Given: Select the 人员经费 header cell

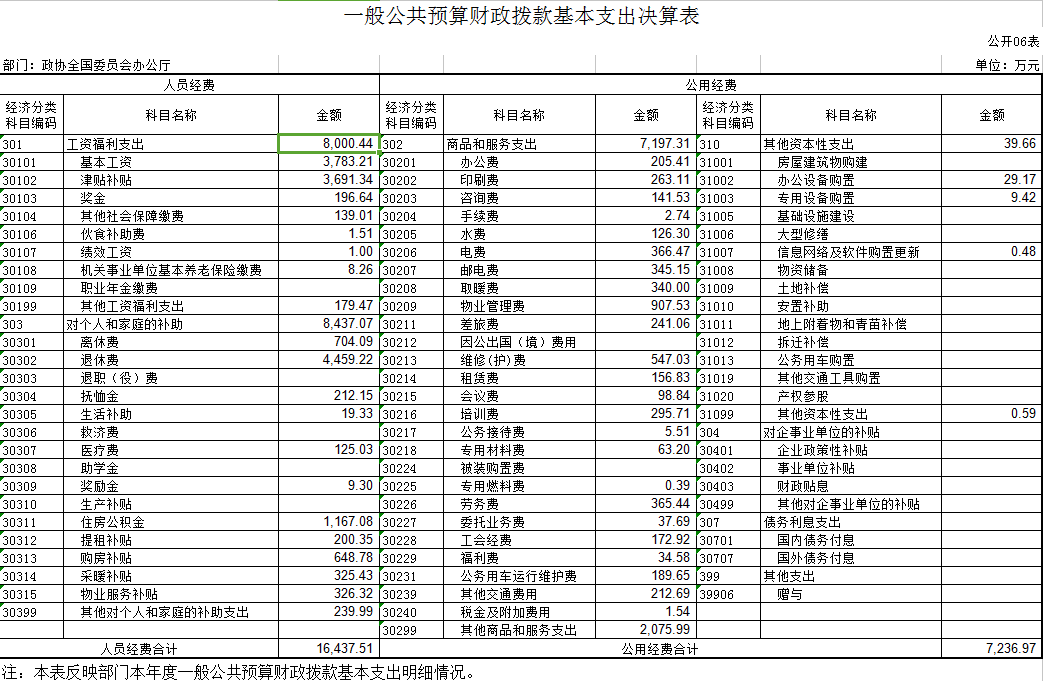Looking at the screenshot, I should point(190,85).
